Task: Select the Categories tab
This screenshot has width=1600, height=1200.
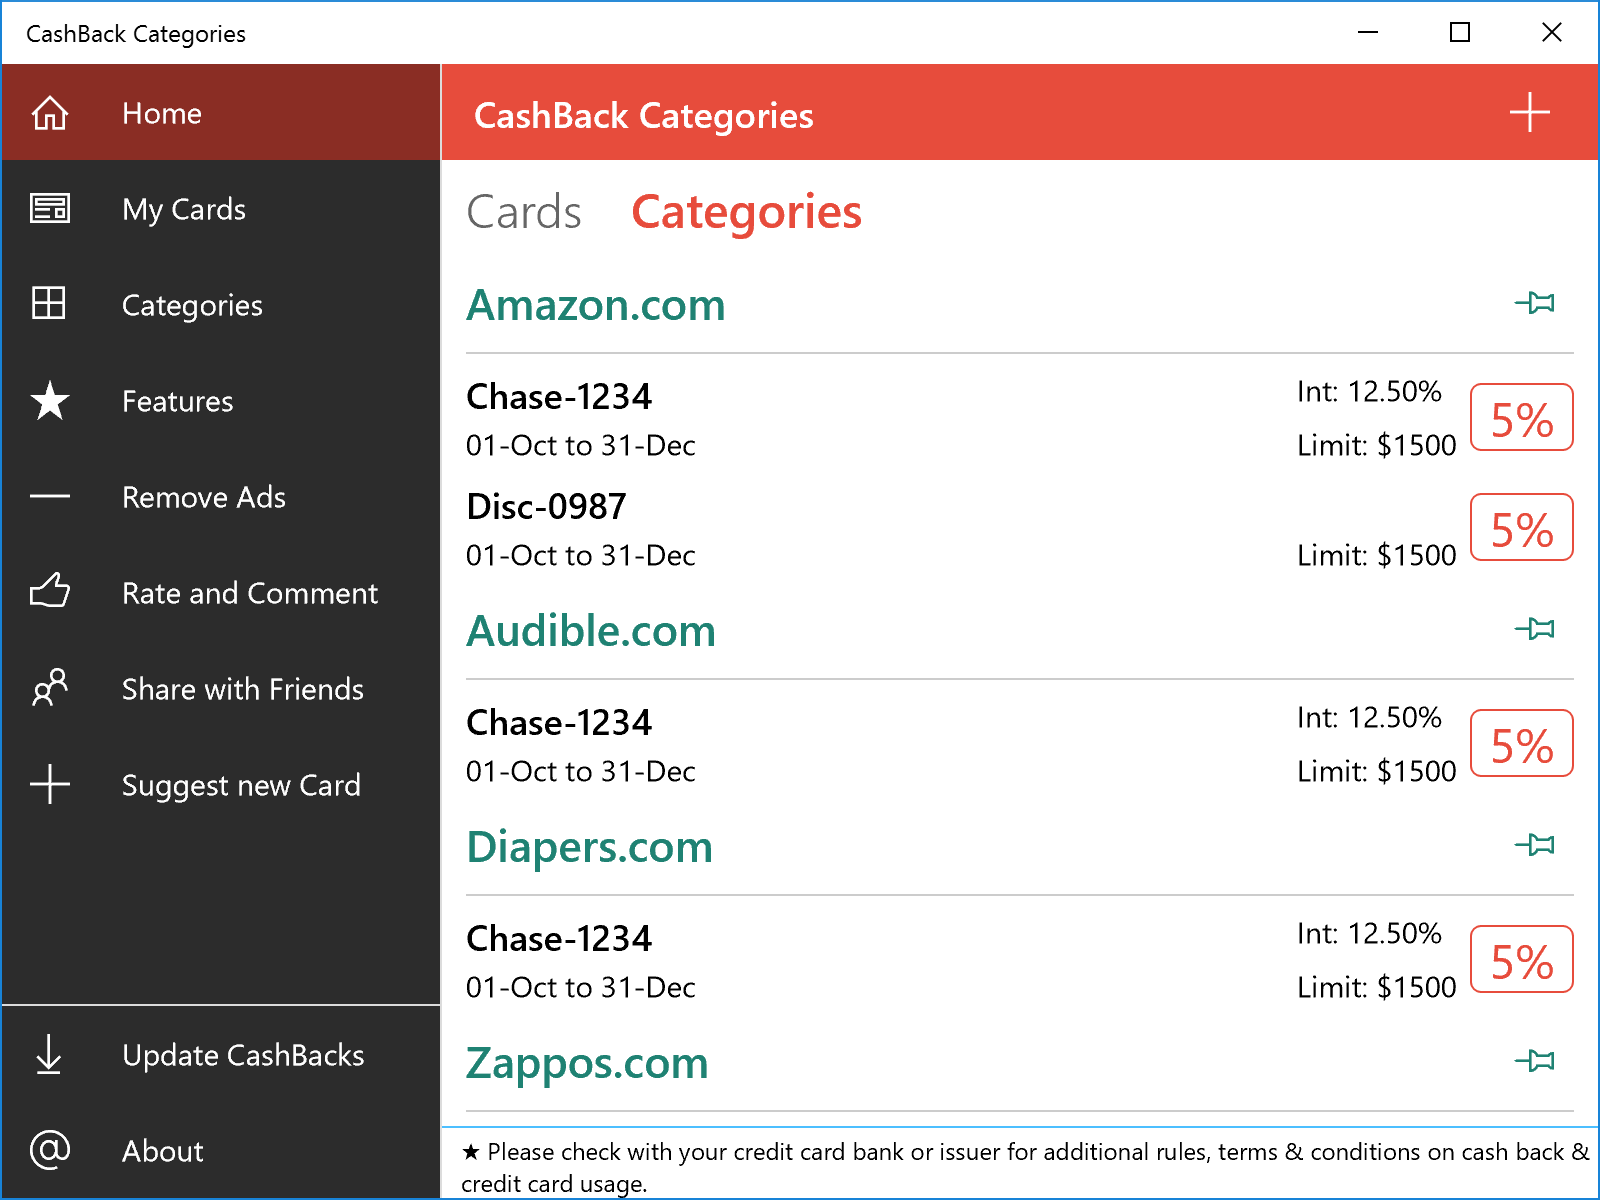Action: 746,211
